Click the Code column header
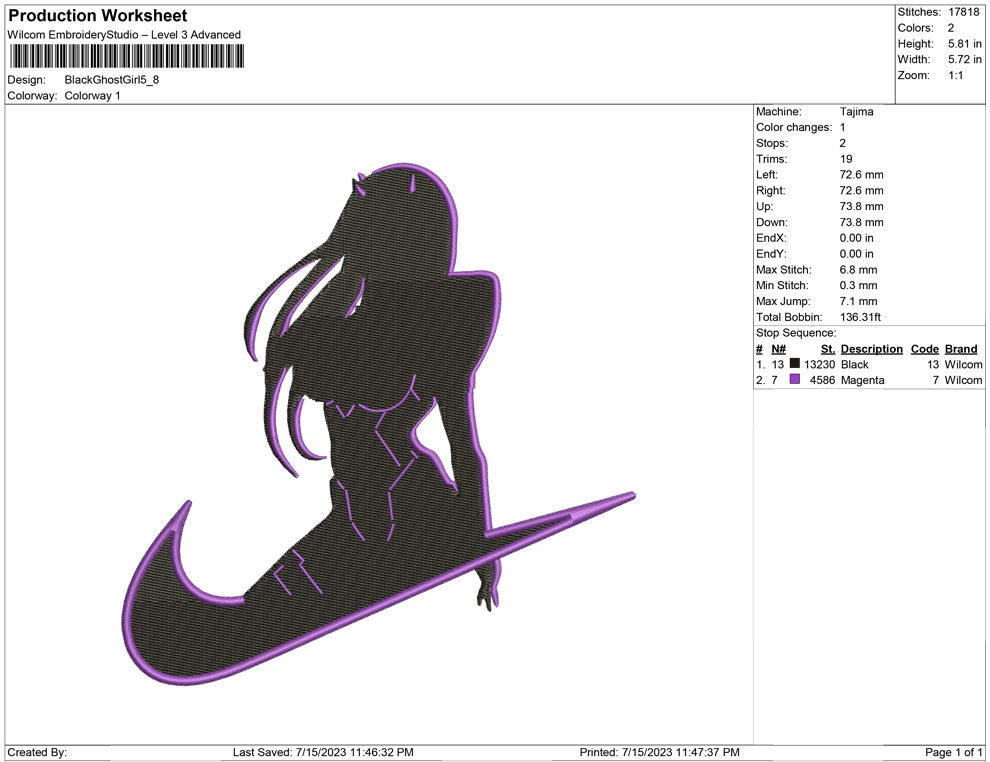Image resolution: width=990 pixels, height=762 pixels. pyautogui.click(x=925, y=349)
